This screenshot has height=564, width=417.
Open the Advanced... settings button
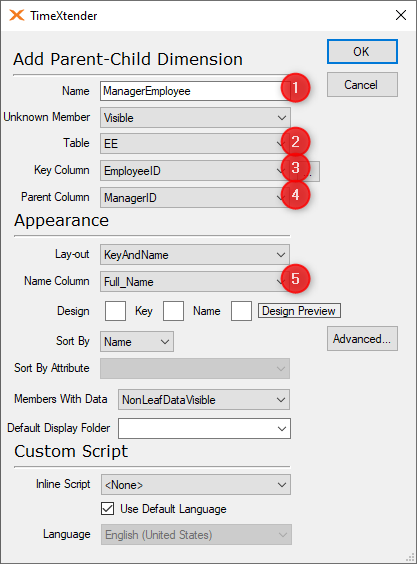click(362, 338)
